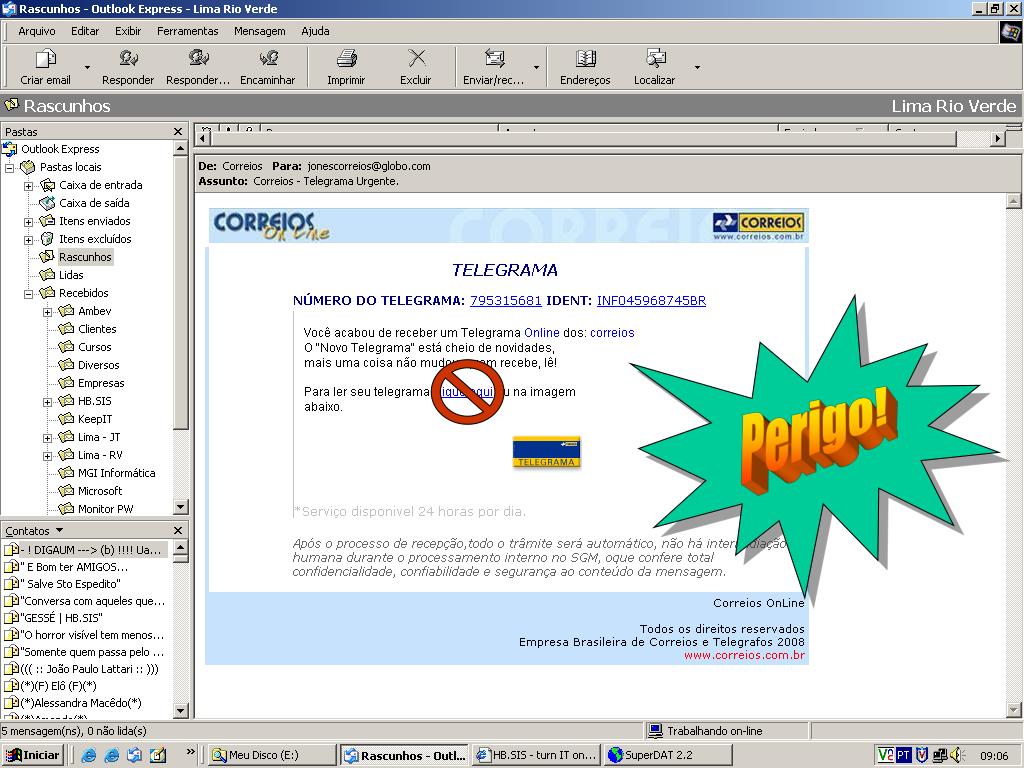This screenshot has width=1024, height=768.
Task: Open Localizar dropdown arrow
Action: (697, 67)
